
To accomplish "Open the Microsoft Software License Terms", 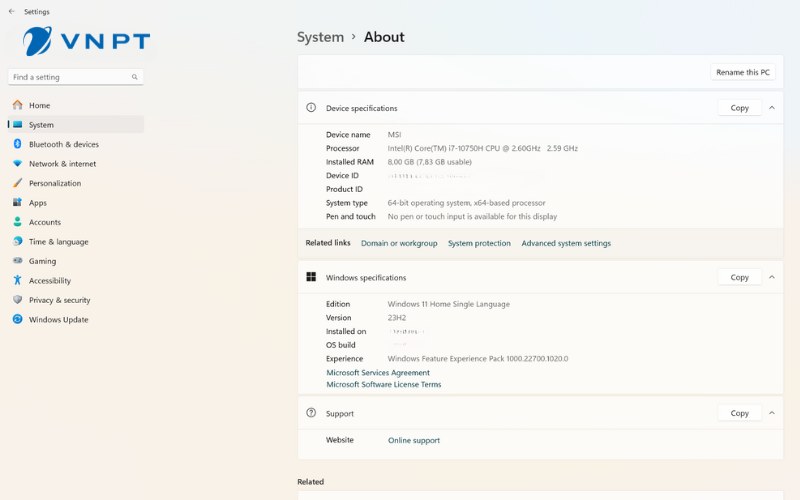I will pyautogui.click(x=383, y=385).
